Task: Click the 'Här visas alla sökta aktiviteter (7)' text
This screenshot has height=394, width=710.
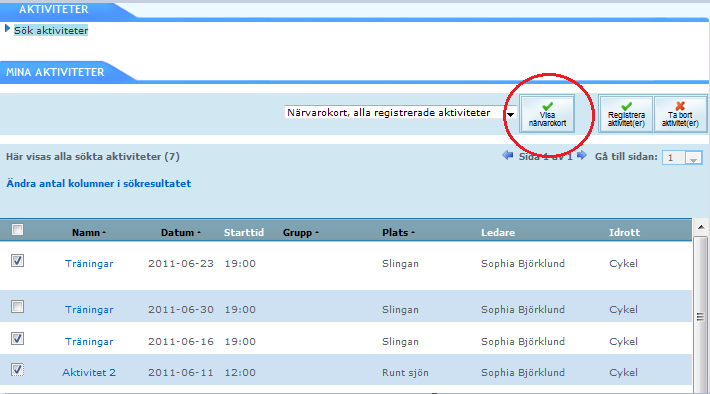Action: pos(93,157)
